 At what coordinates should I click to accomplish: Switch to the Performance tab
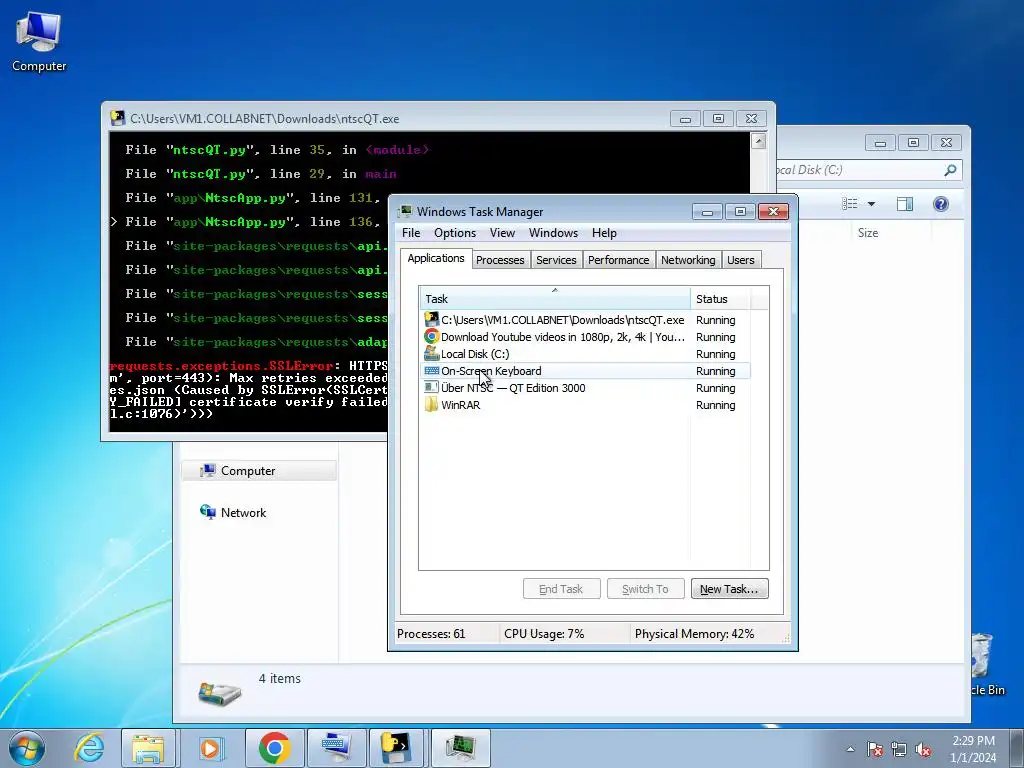(618, 260)
